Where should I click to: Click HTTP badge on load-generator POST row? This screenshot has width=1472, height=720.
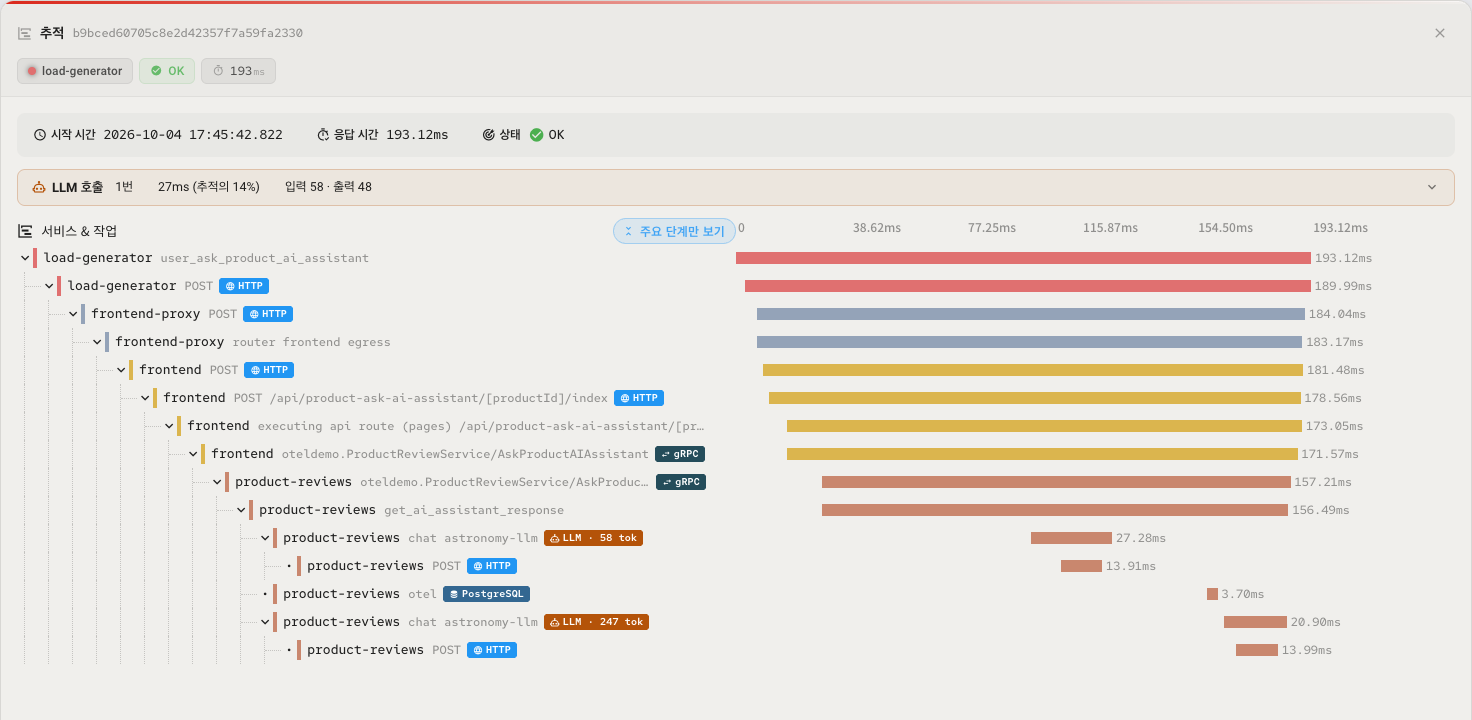point(244,286)
